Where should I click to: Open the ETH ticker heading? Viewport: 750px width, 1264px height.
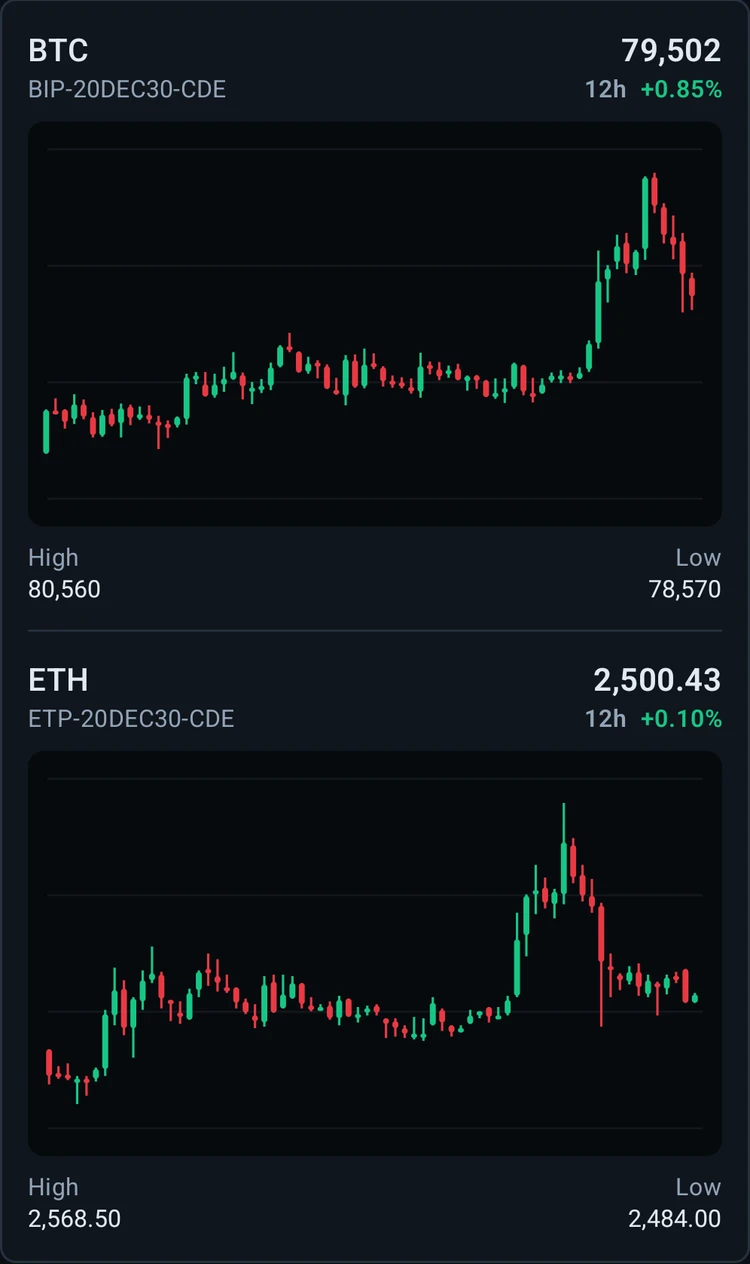point(58,680)
